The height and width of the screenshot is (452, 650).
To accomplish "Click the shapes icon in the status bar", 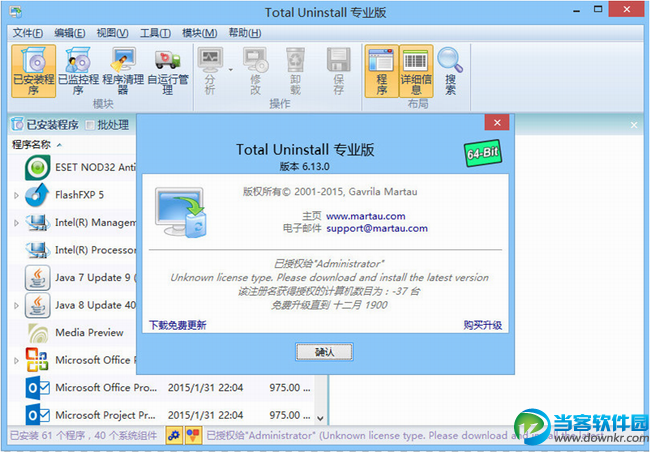I will [x=193, y=435].
